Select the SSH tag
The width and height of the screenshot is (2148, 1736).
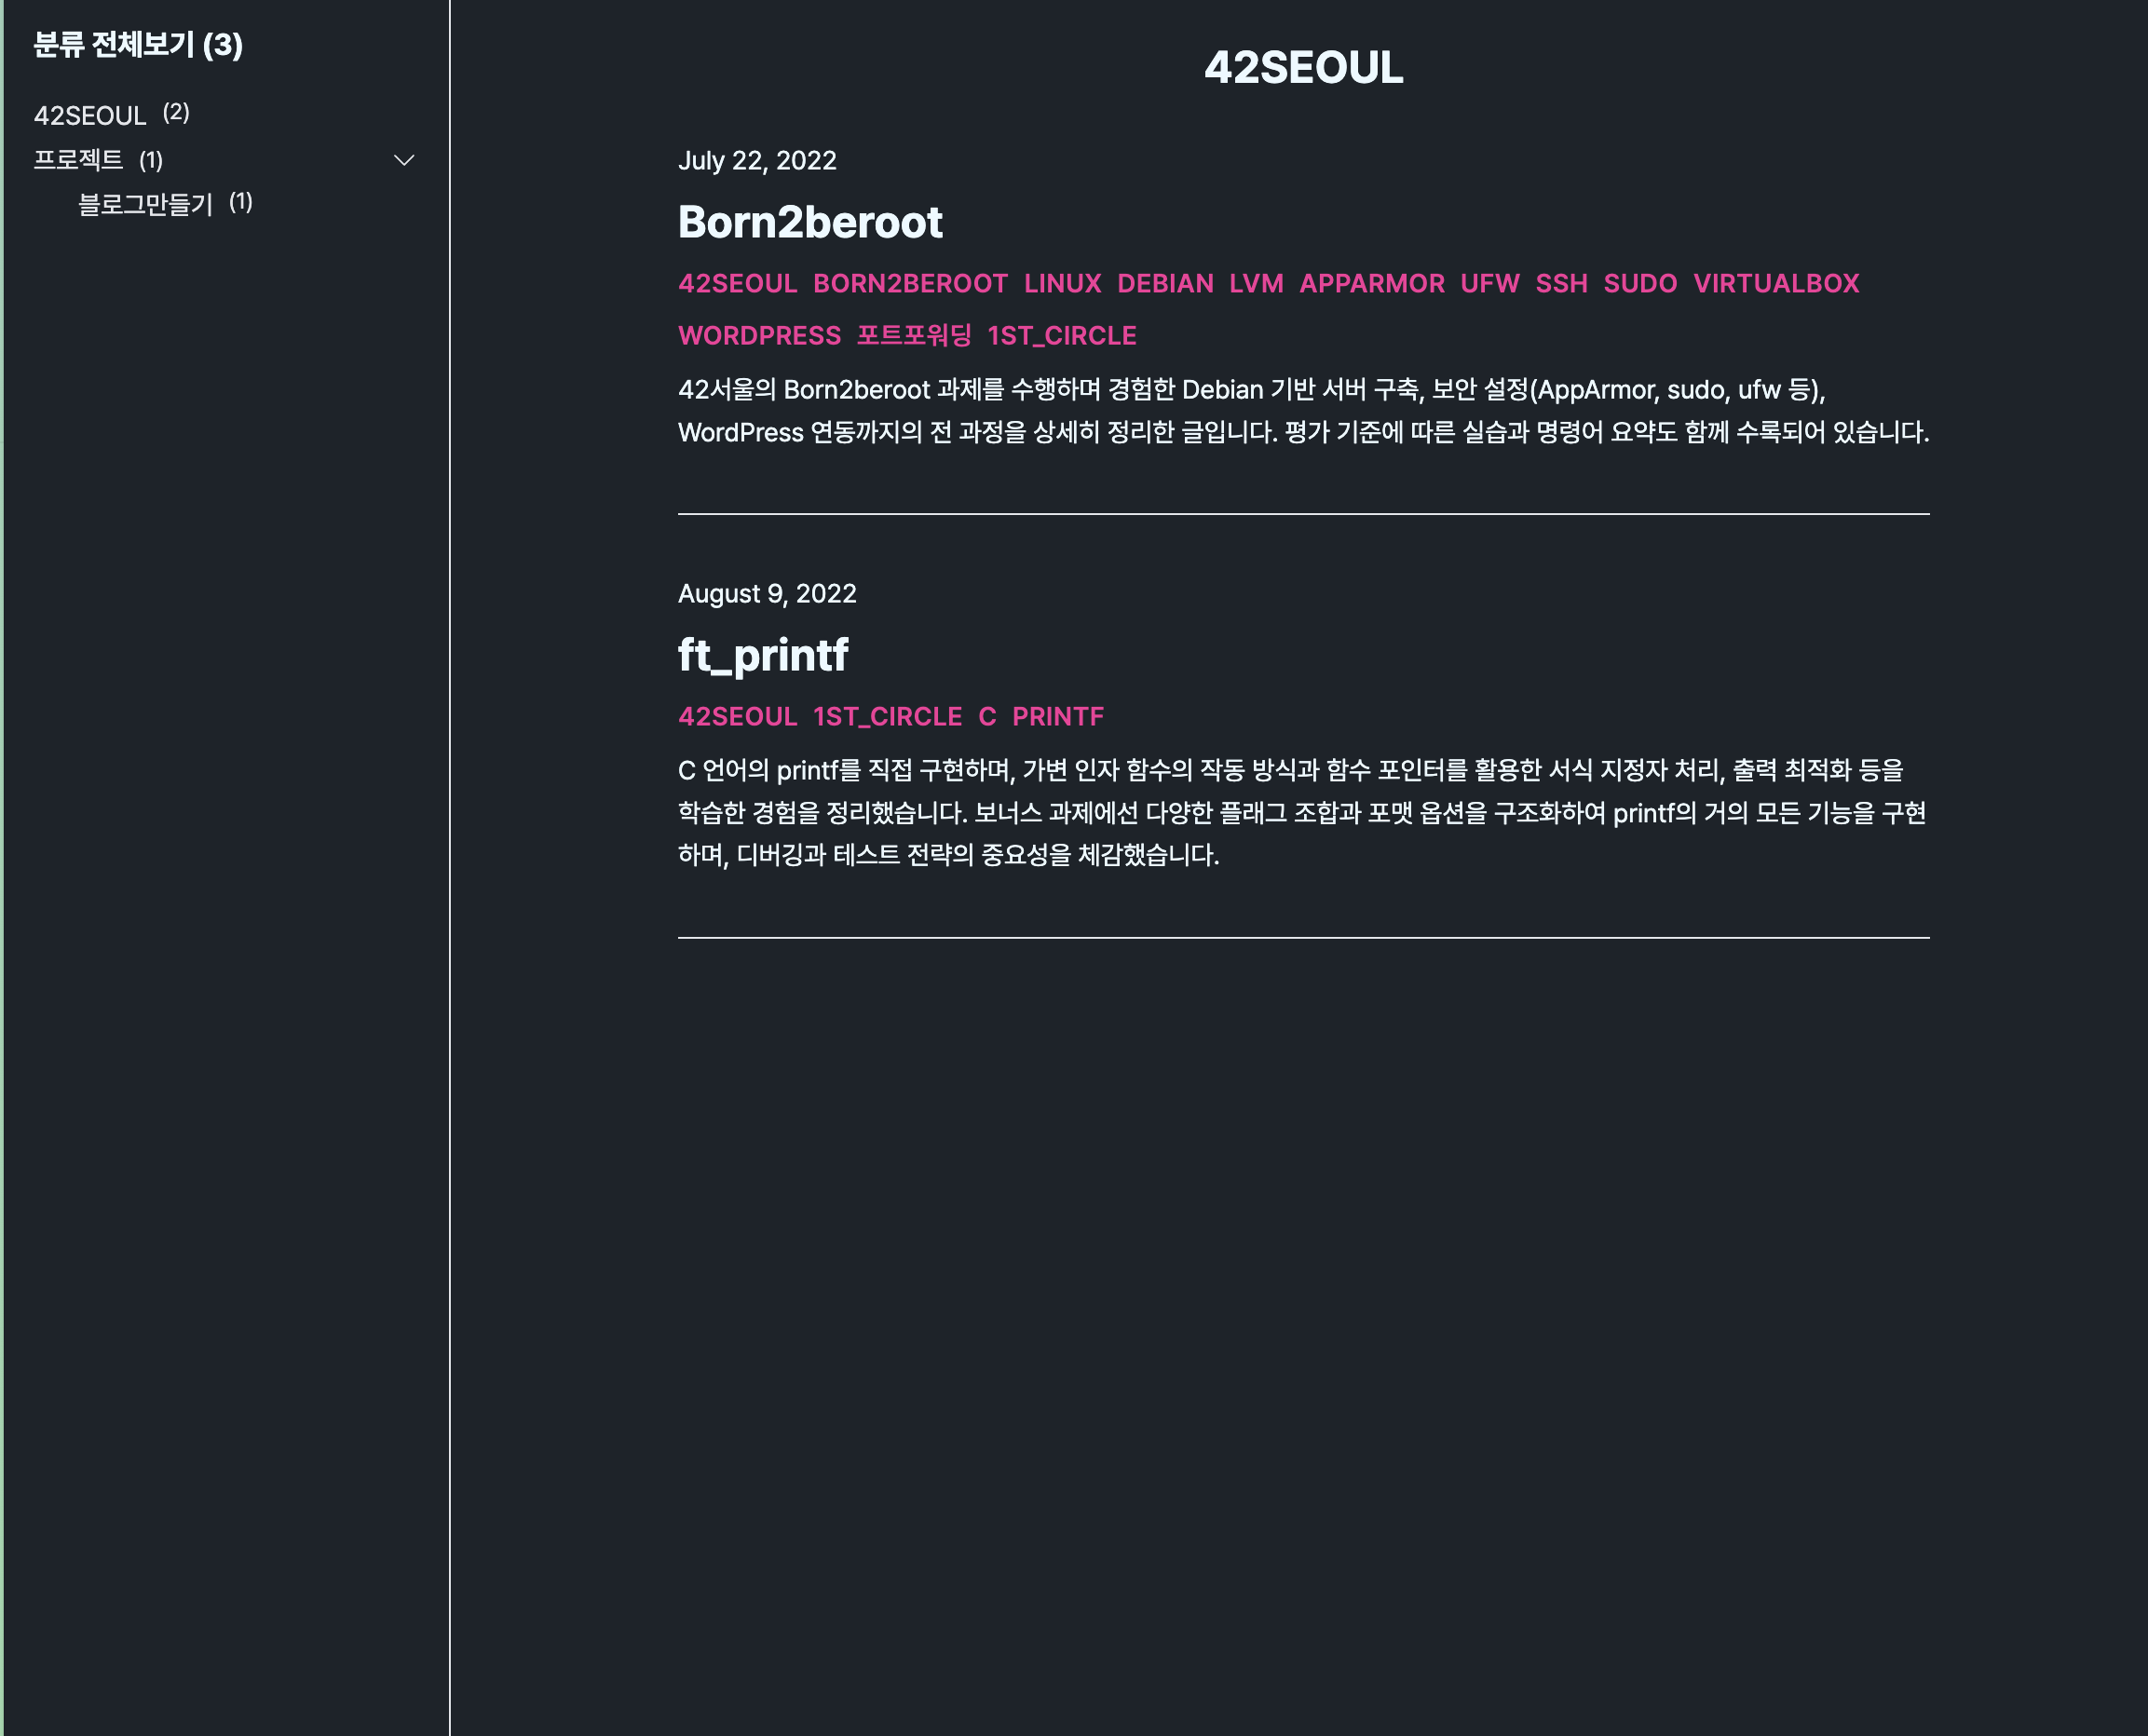tap(1561, 284)
